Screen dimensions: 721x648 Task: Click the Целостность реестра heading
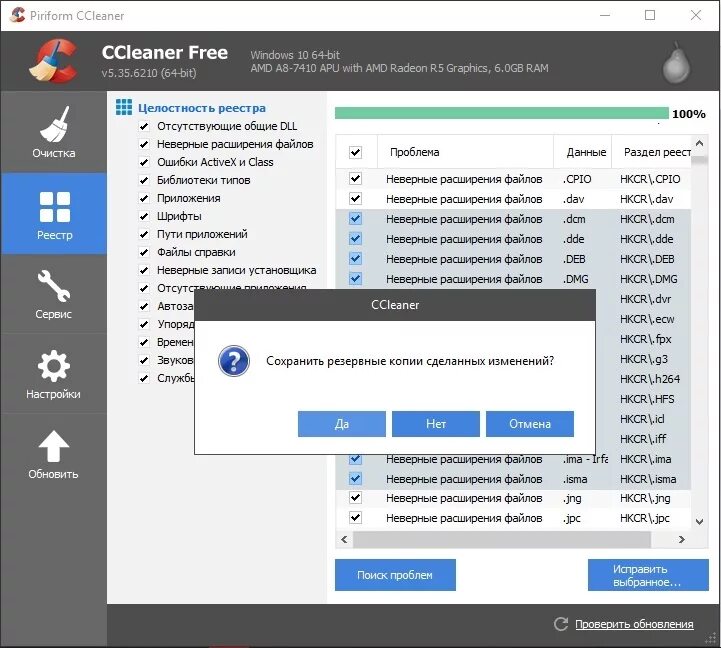[202, 108]
